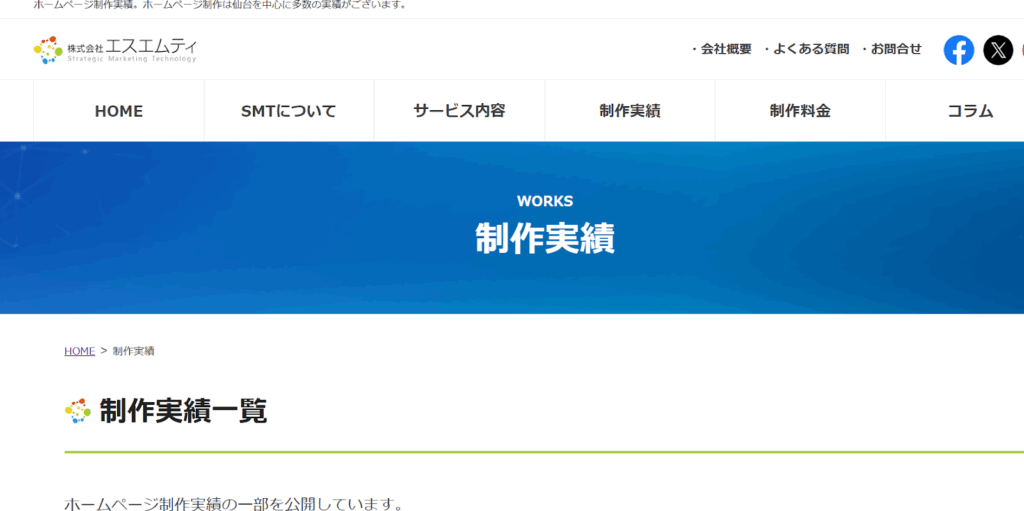Go to the コラム navigation item
Viewport: 1024px width, 511px height.
(x=969, y=111)
